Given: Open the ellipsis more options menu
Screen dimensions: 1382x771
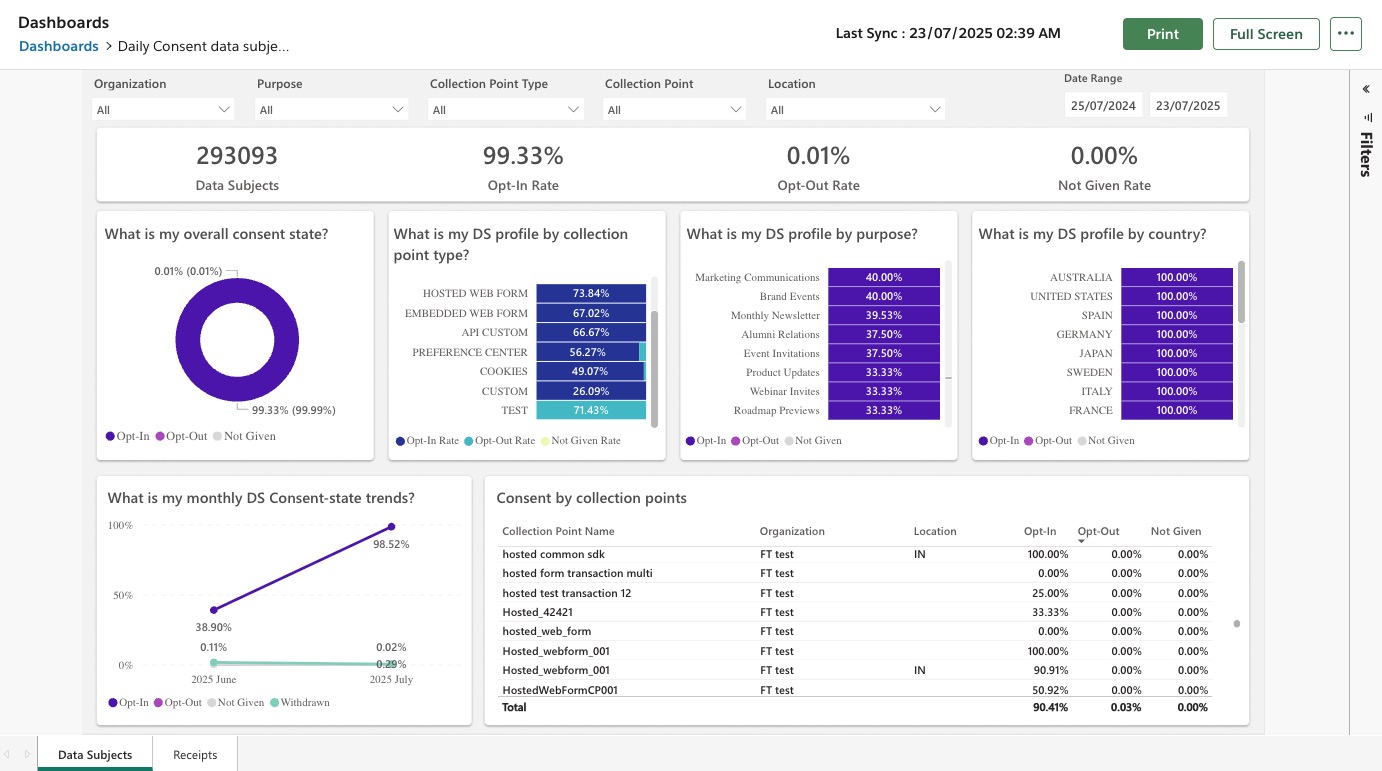Looking at the screenshot, I should [1345, 33].
